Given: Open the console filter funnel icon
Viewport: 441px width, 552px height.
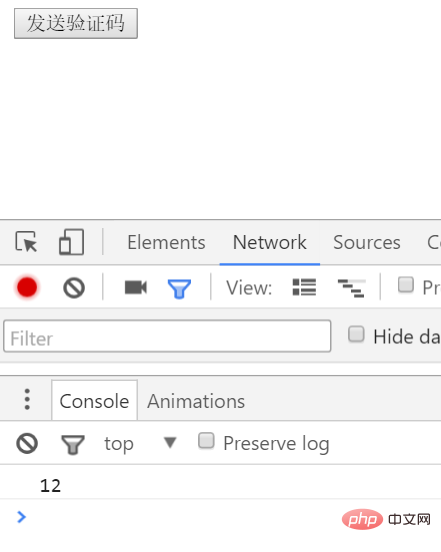Looking at the screenshot, I should (x=73, y=445).
